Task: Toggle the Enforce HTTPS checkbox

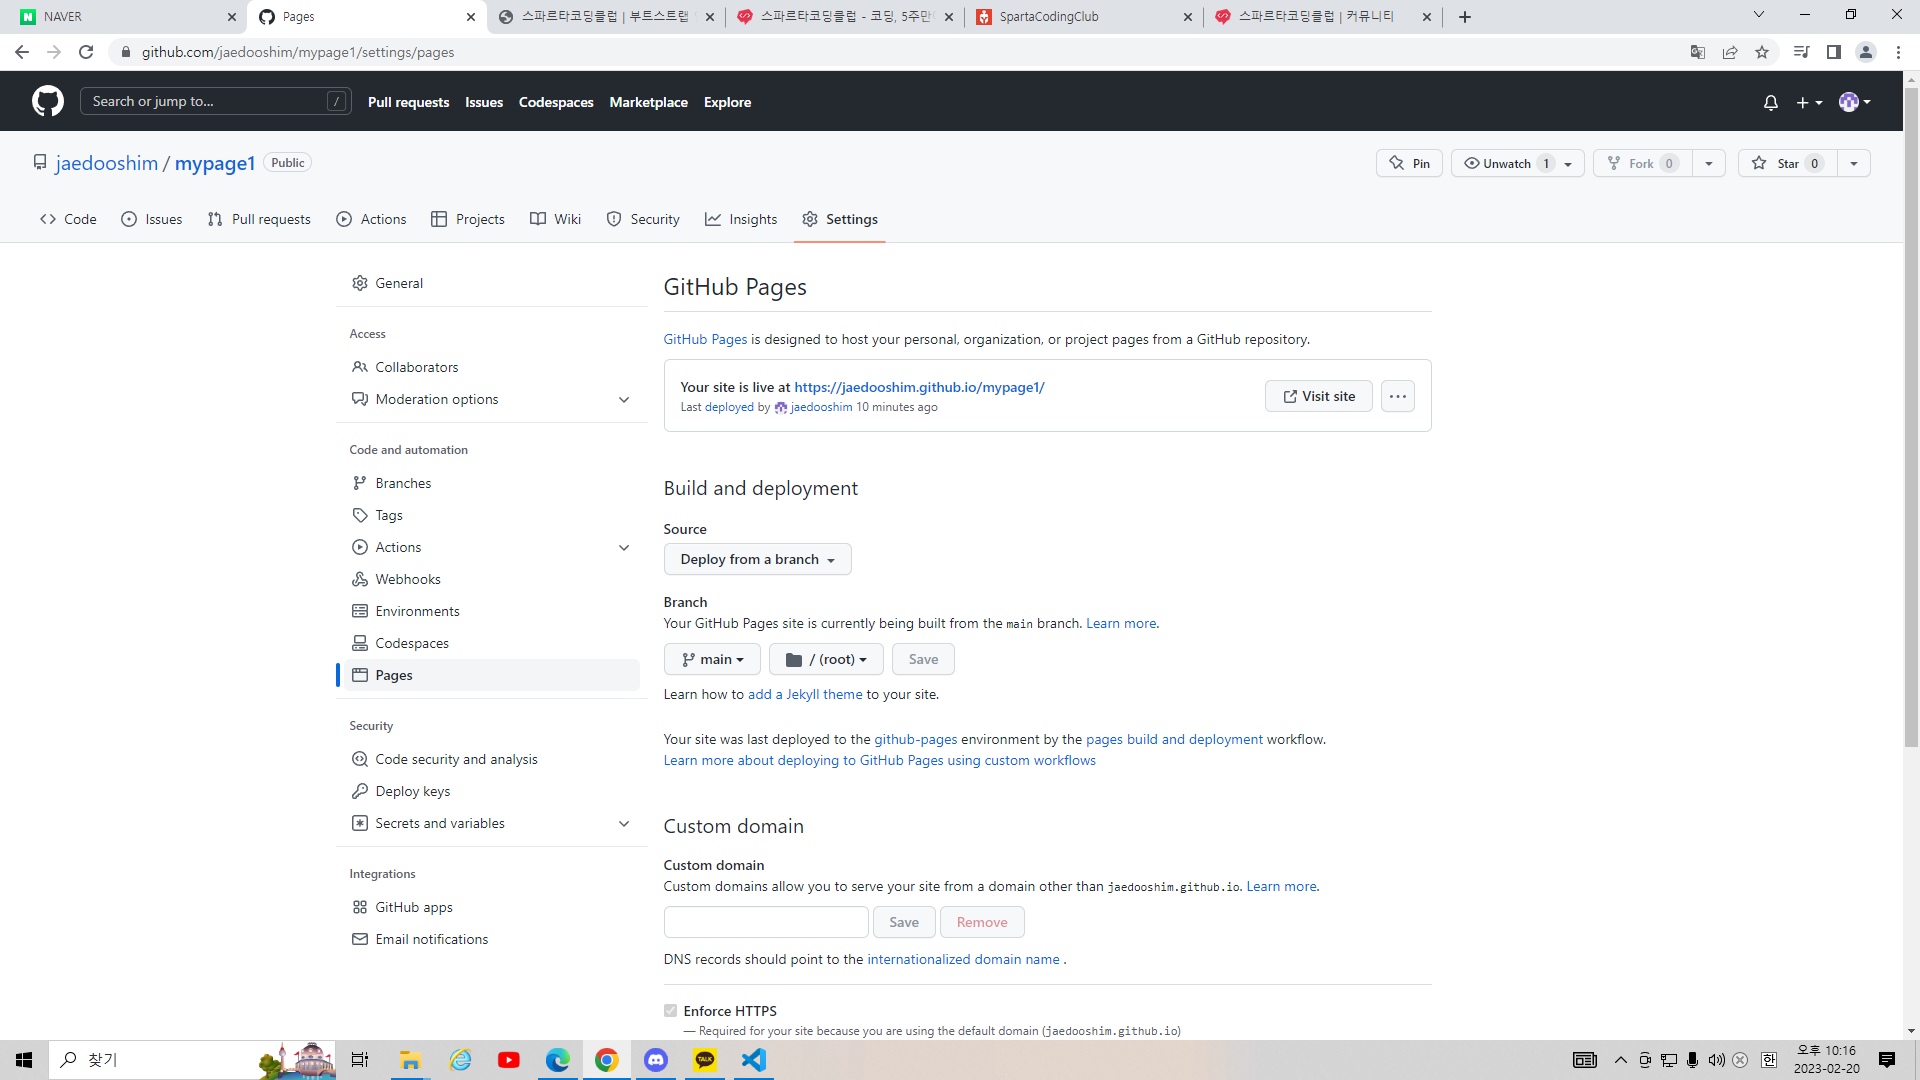Action: (670, 1011)
